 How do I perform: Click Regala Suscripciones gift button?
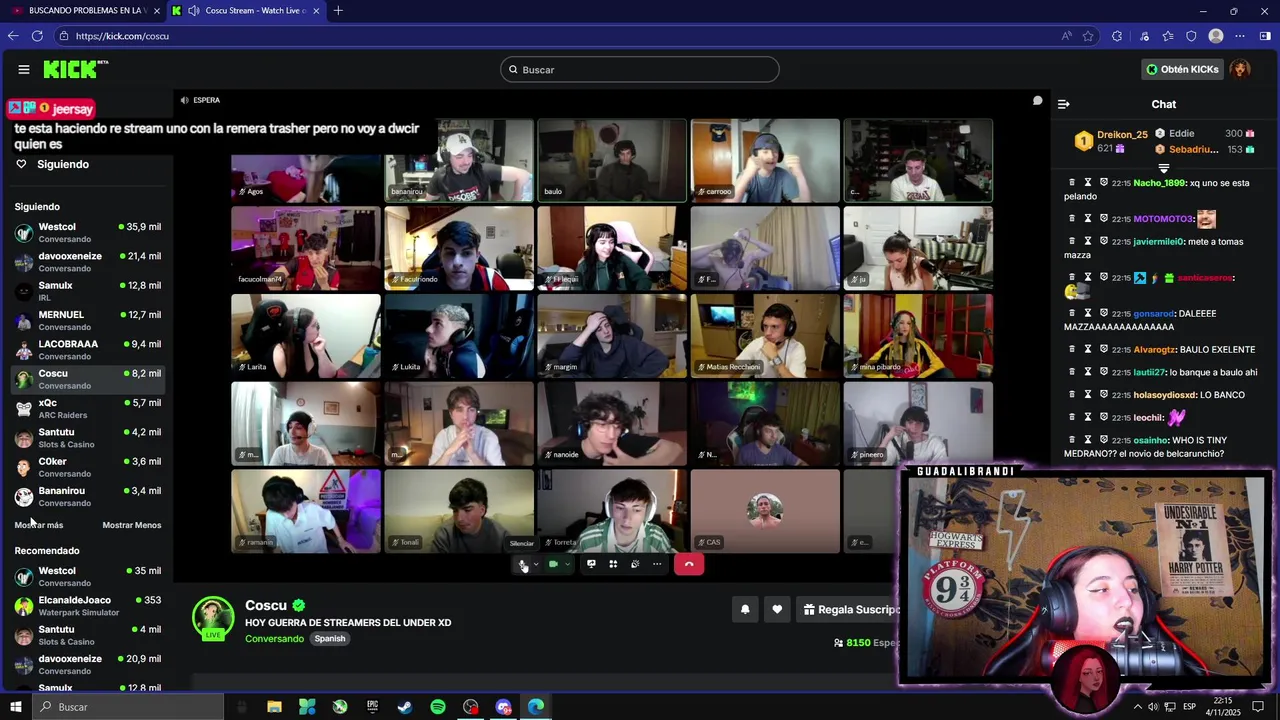(x=850, y=609)
